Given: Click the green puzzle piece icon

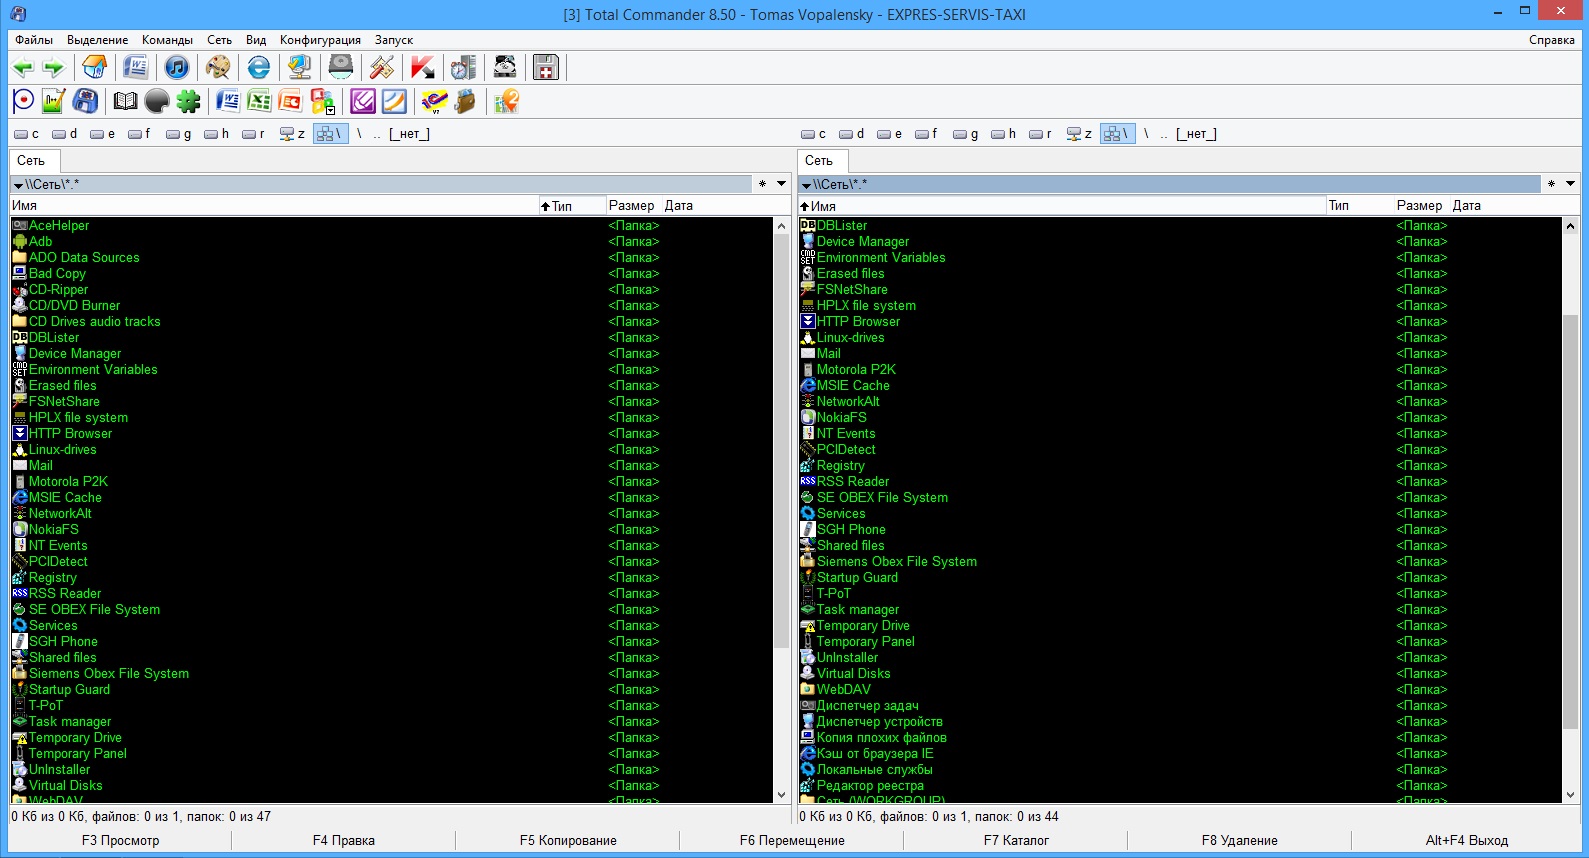Looking at the screenshot, I should (x=188, y=101).
